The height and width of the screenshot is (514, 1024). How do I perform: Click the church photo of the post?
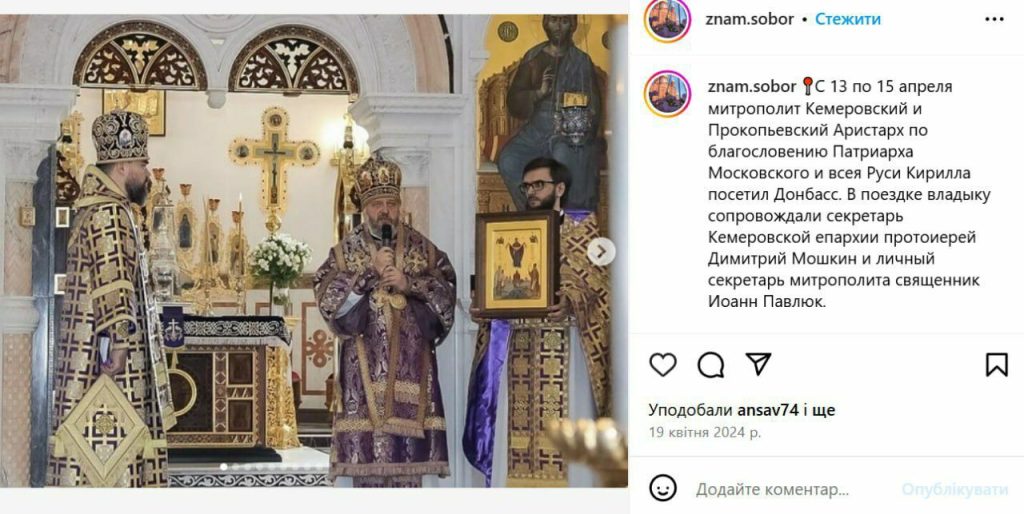313,251
